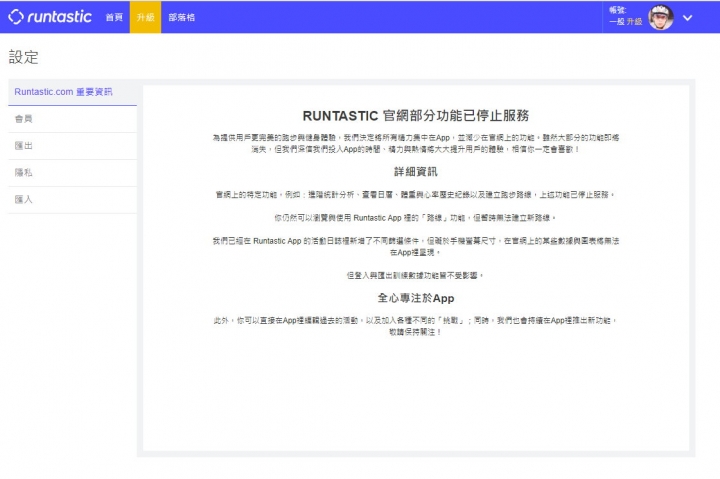Viewport: 720px width, 479px height.
Task: Click the 詳細資訊 subheading
Action: (x=416, y=172)
